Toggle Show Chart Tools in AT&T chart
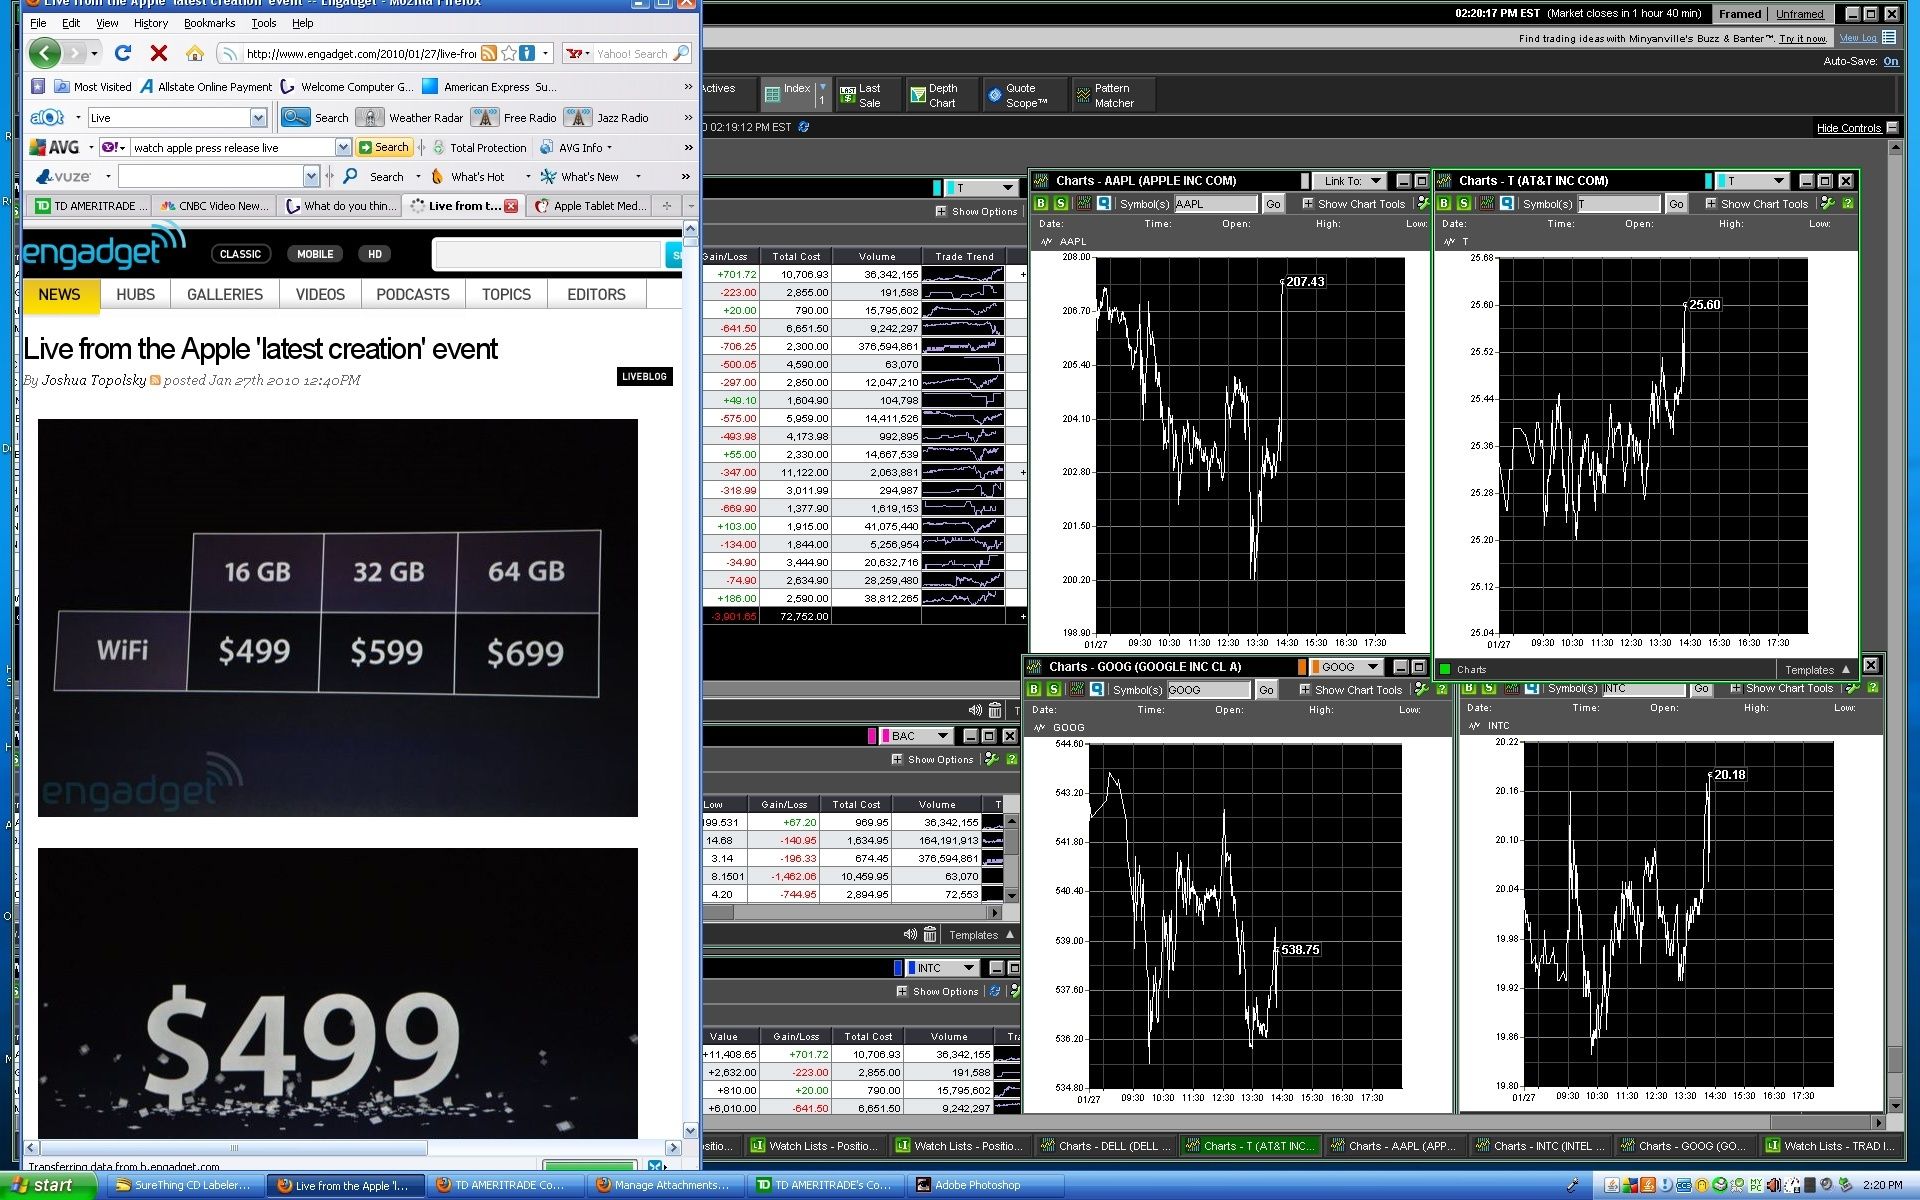The height and width of the screenshot is (1200, 1920). [x=1757, y=204]
